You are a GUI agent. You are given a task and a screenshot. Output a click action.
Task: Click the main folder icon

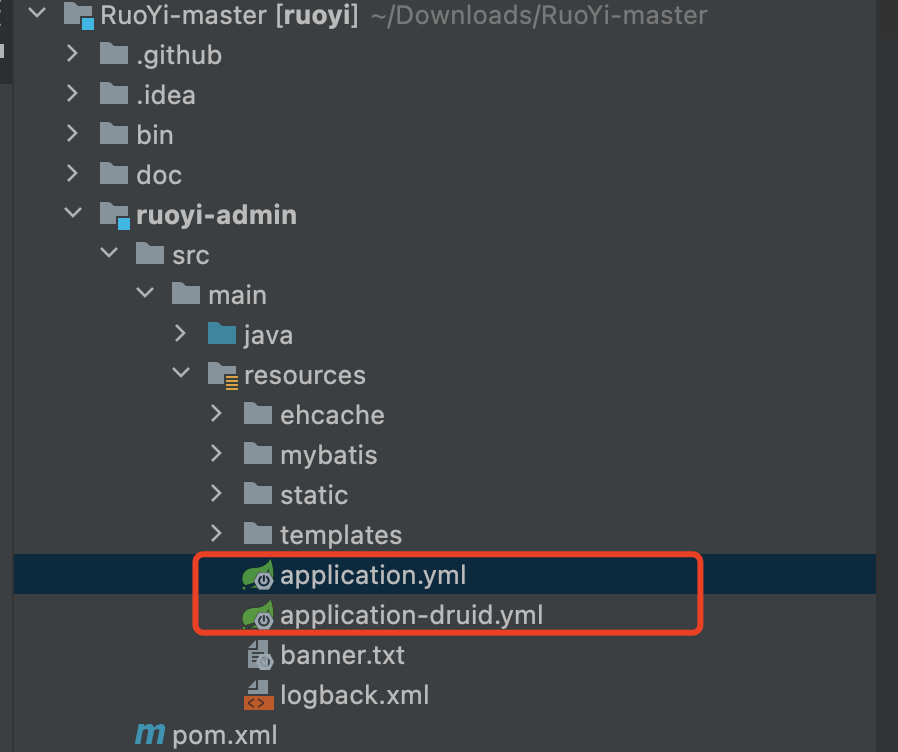[x=186, y=293]
